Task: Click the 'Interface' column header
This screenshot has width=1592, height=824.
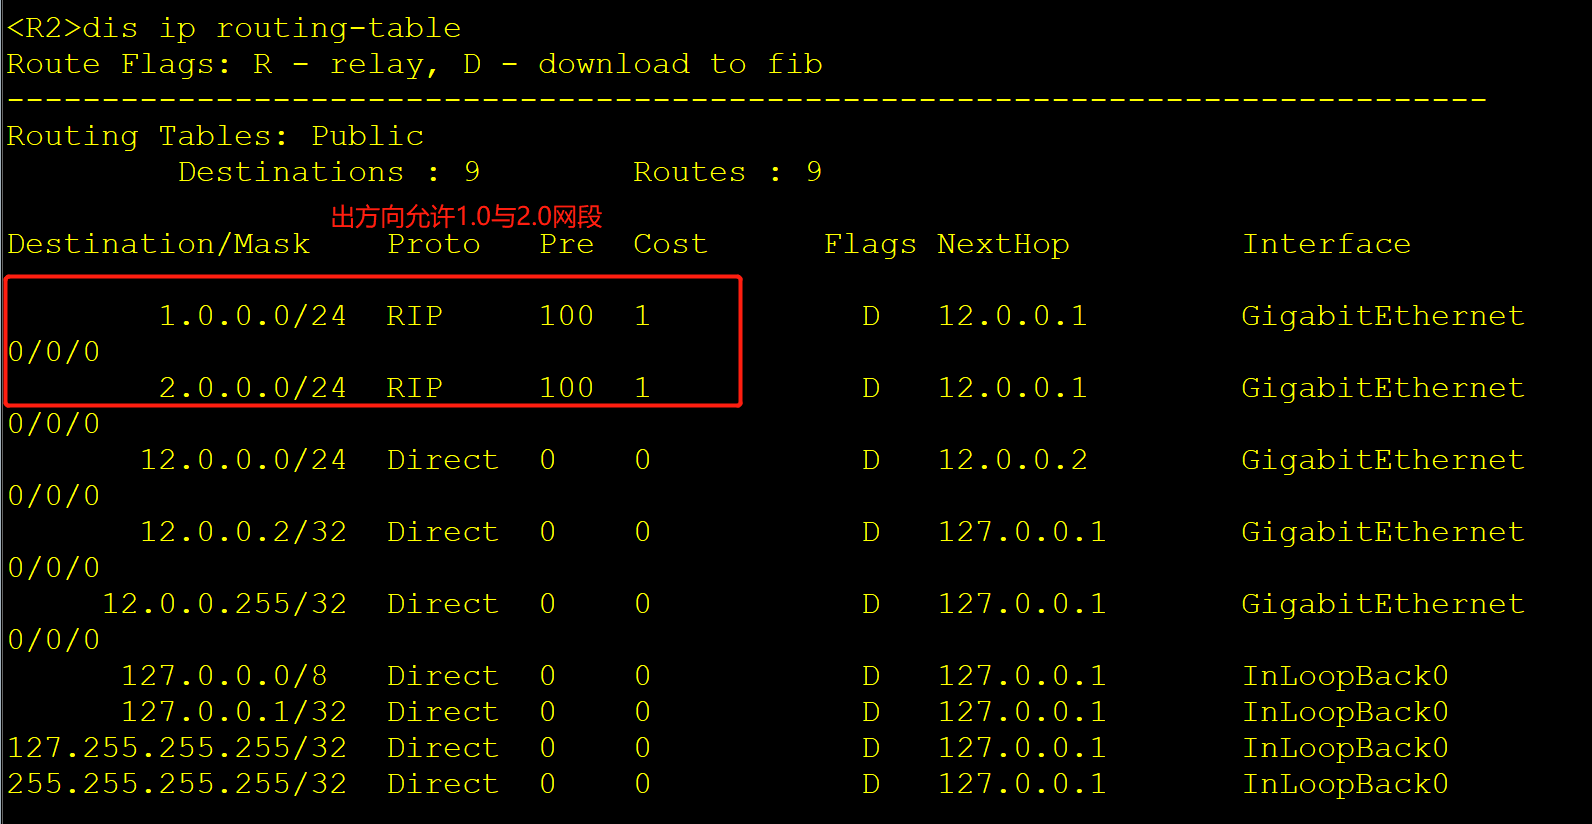Action: pyautogui.click(x=1326, y=244)
